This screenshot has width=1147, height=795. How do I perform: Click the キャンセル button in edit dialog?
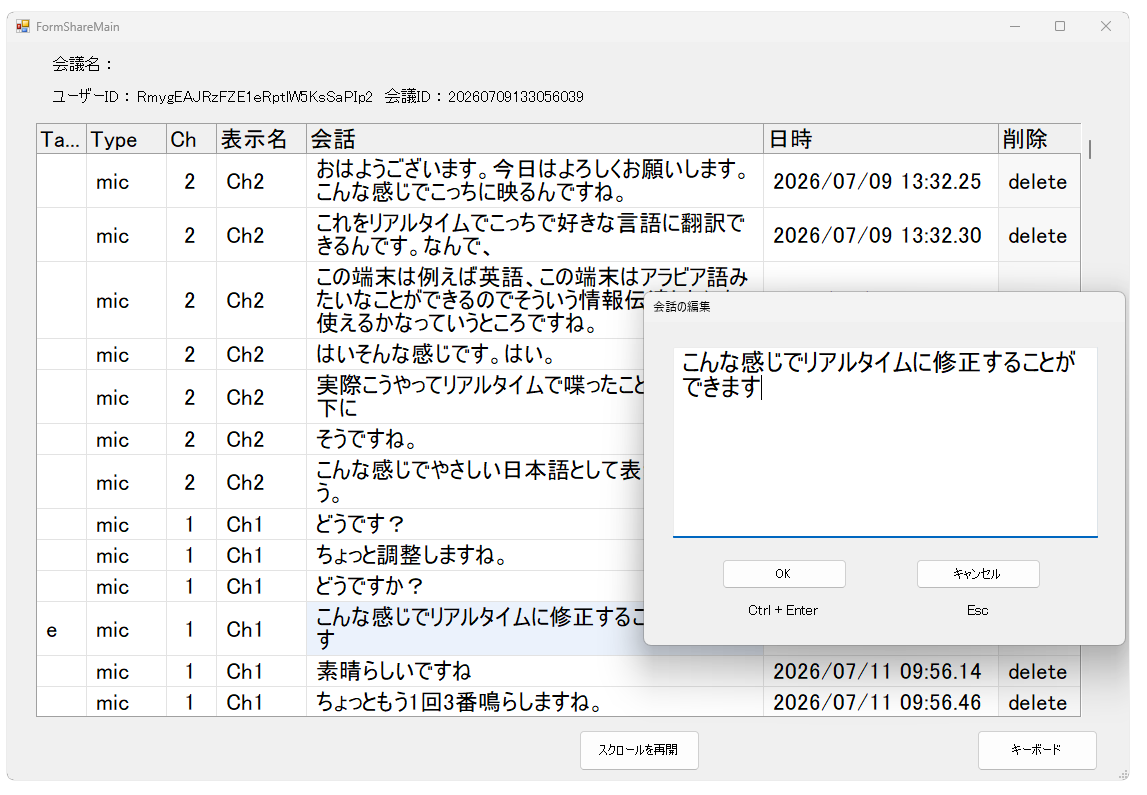pos(977,573)
